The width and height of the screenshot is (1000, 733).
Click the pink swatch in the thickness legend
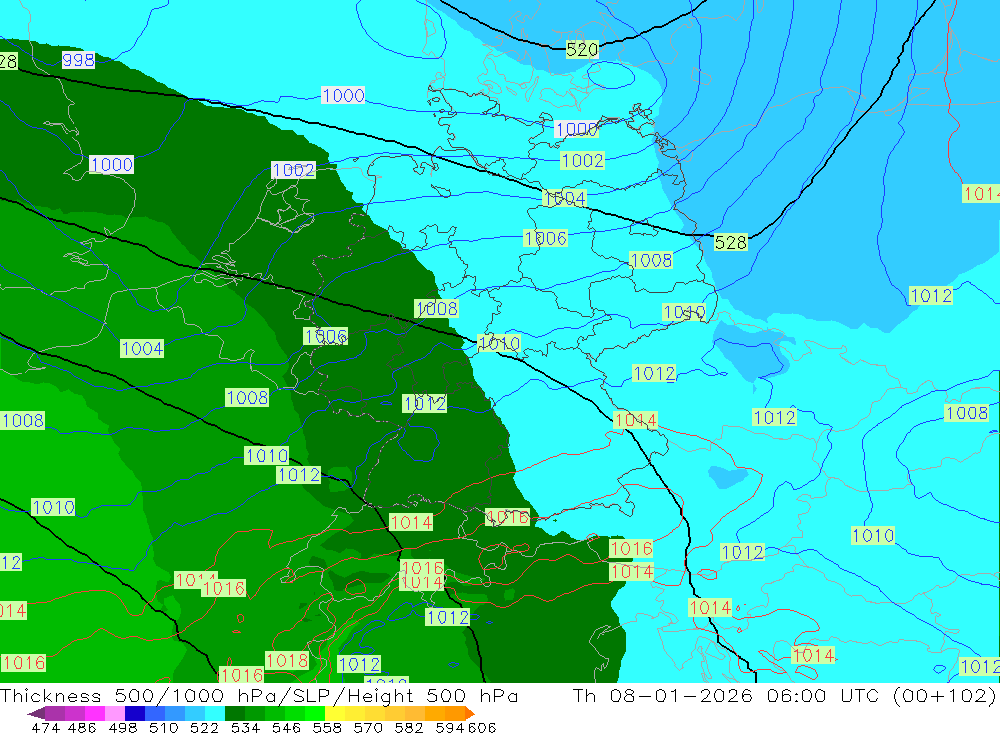[115, 713]
